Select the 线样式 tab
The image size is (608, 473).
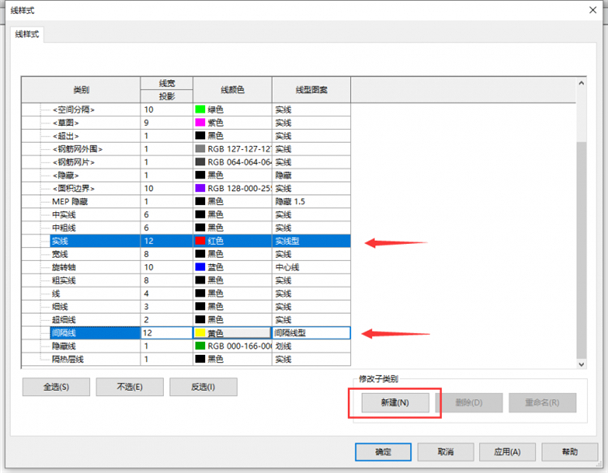point(27,34)
